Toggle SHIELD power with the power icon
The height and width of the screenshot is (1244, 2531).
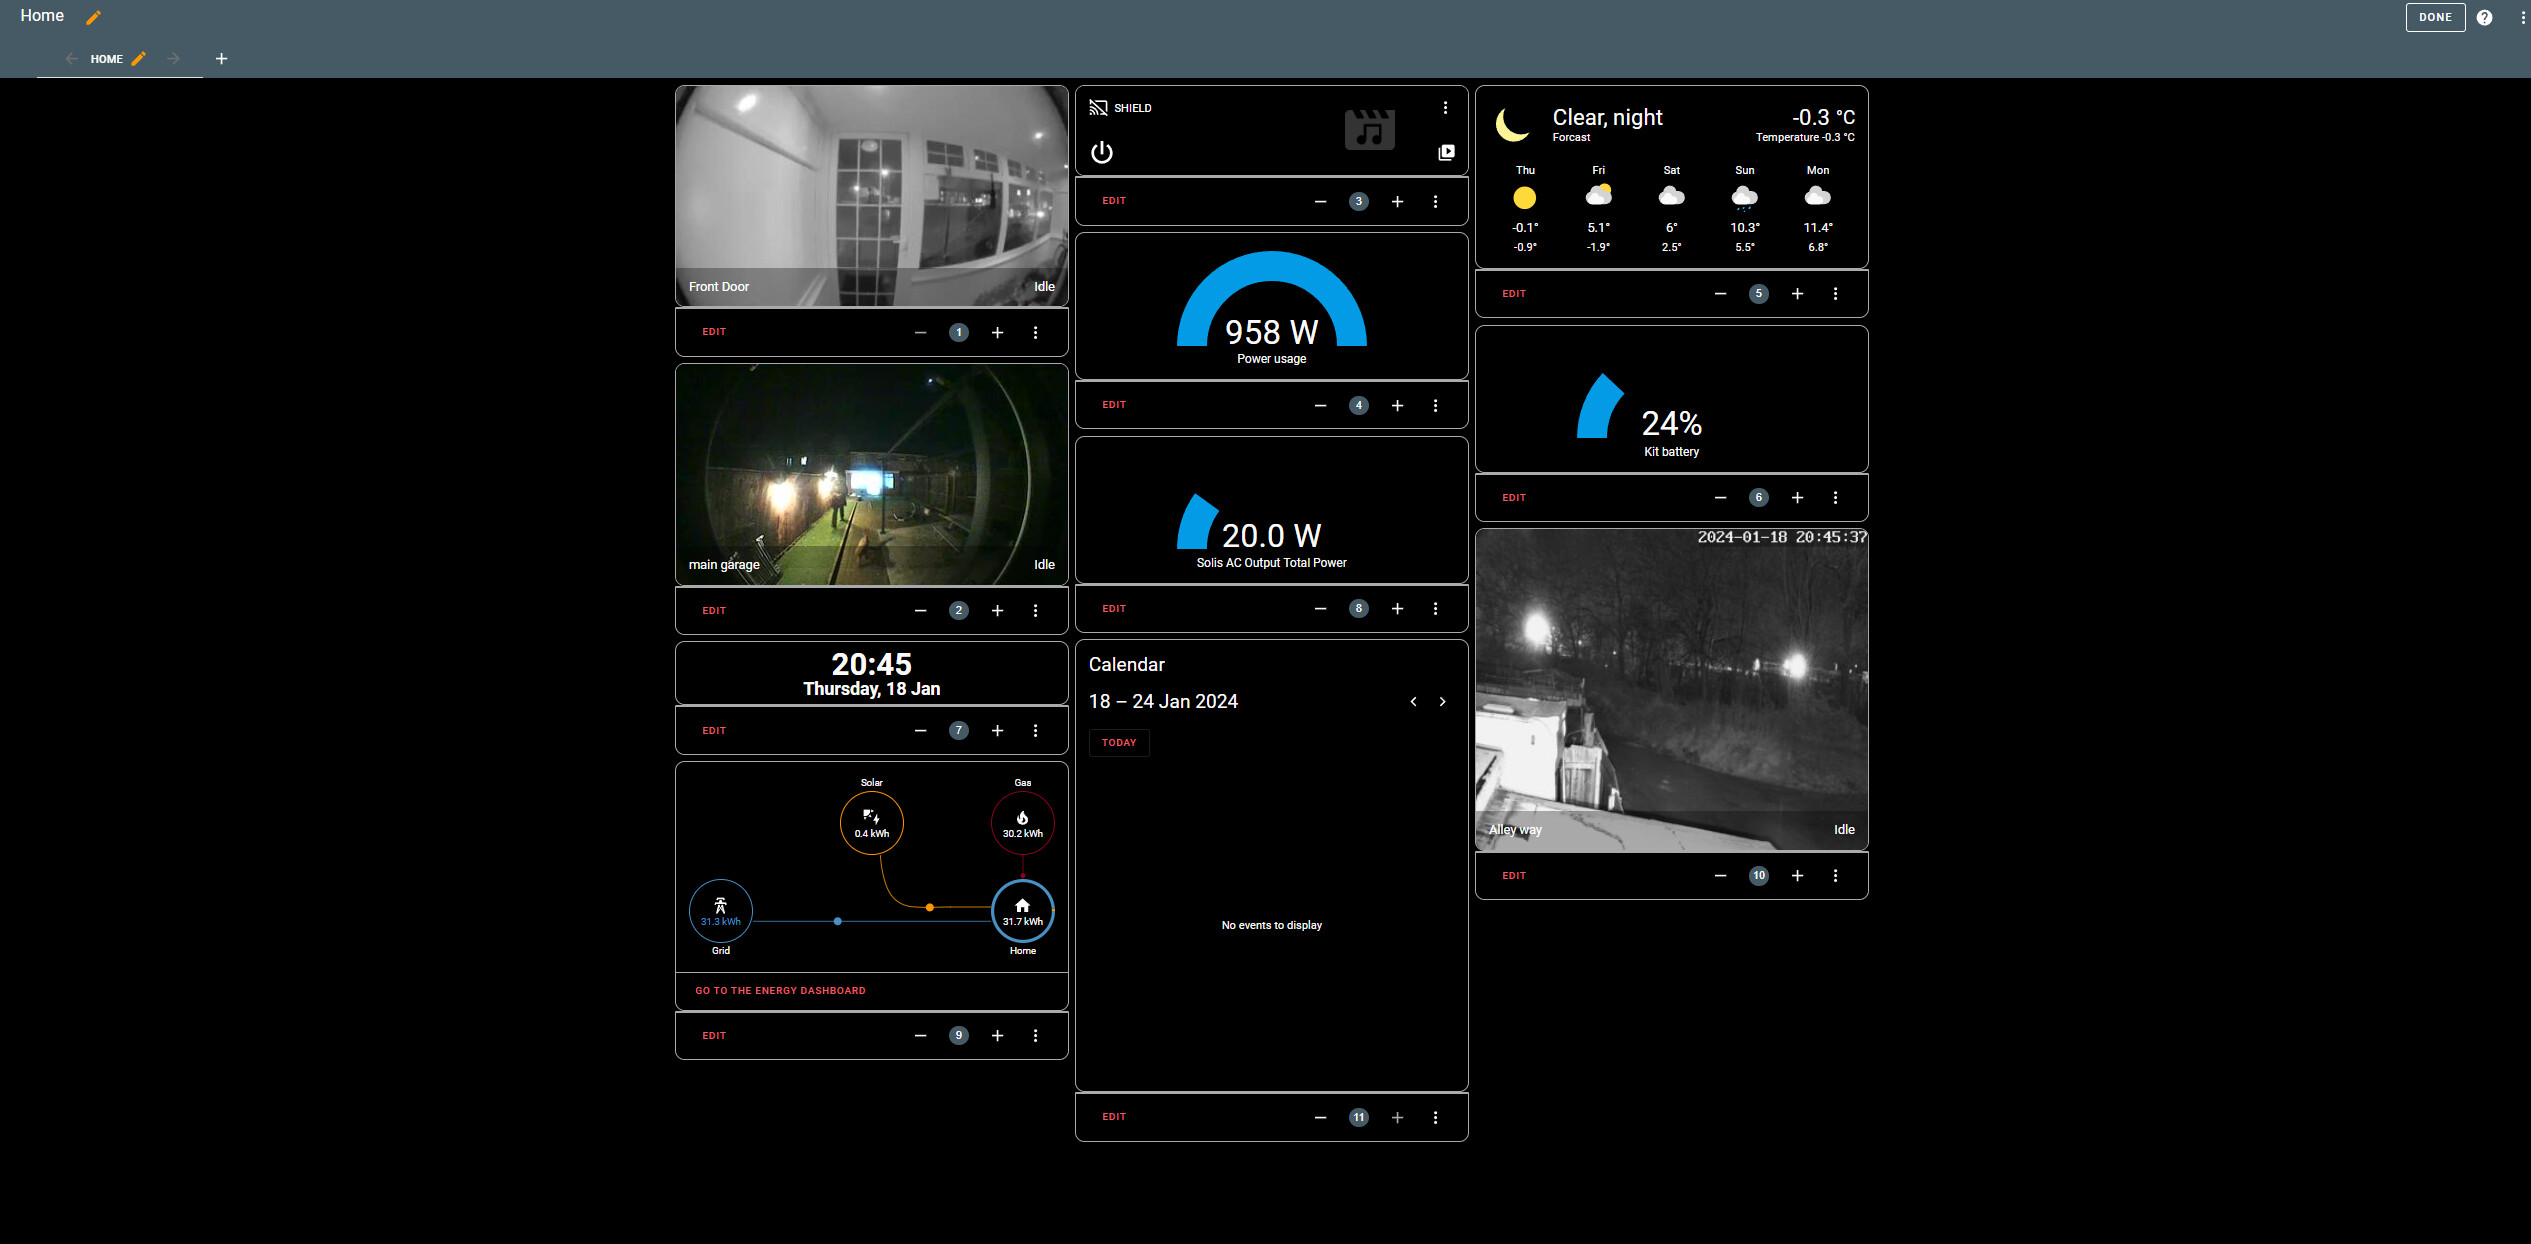(1100, 153)
